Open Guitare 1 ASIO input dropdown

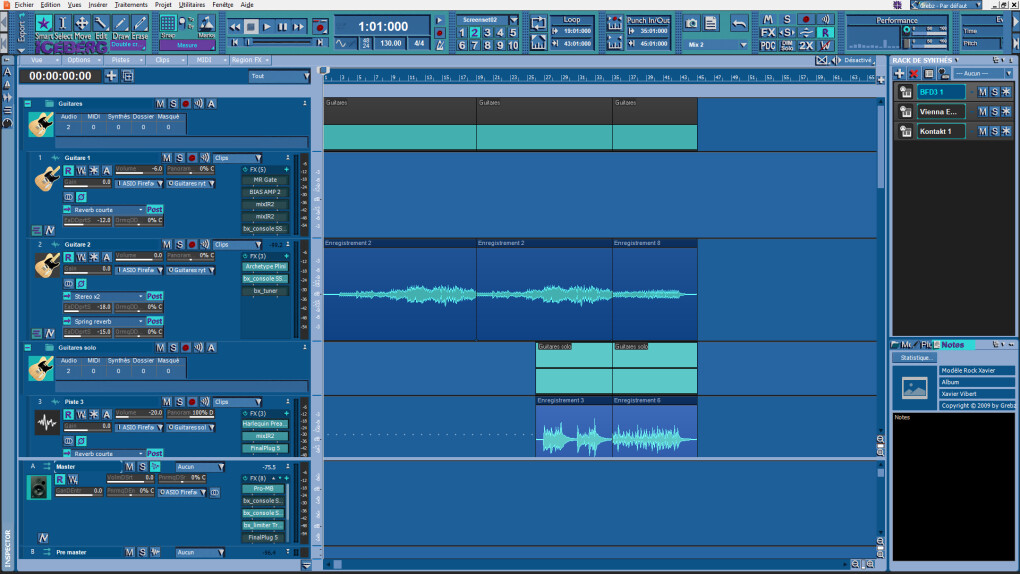click(139, 184)
